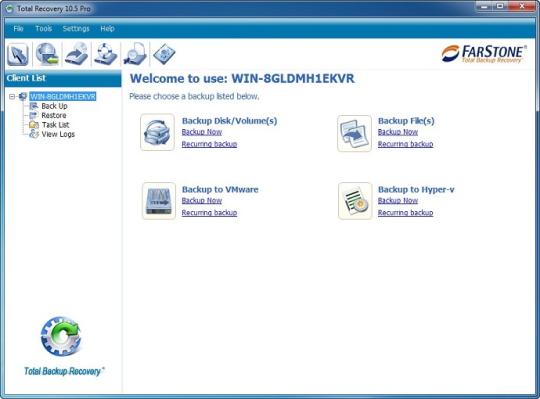Open the Settings menu
Screen dimensions: 540x399
pos(76,29)
